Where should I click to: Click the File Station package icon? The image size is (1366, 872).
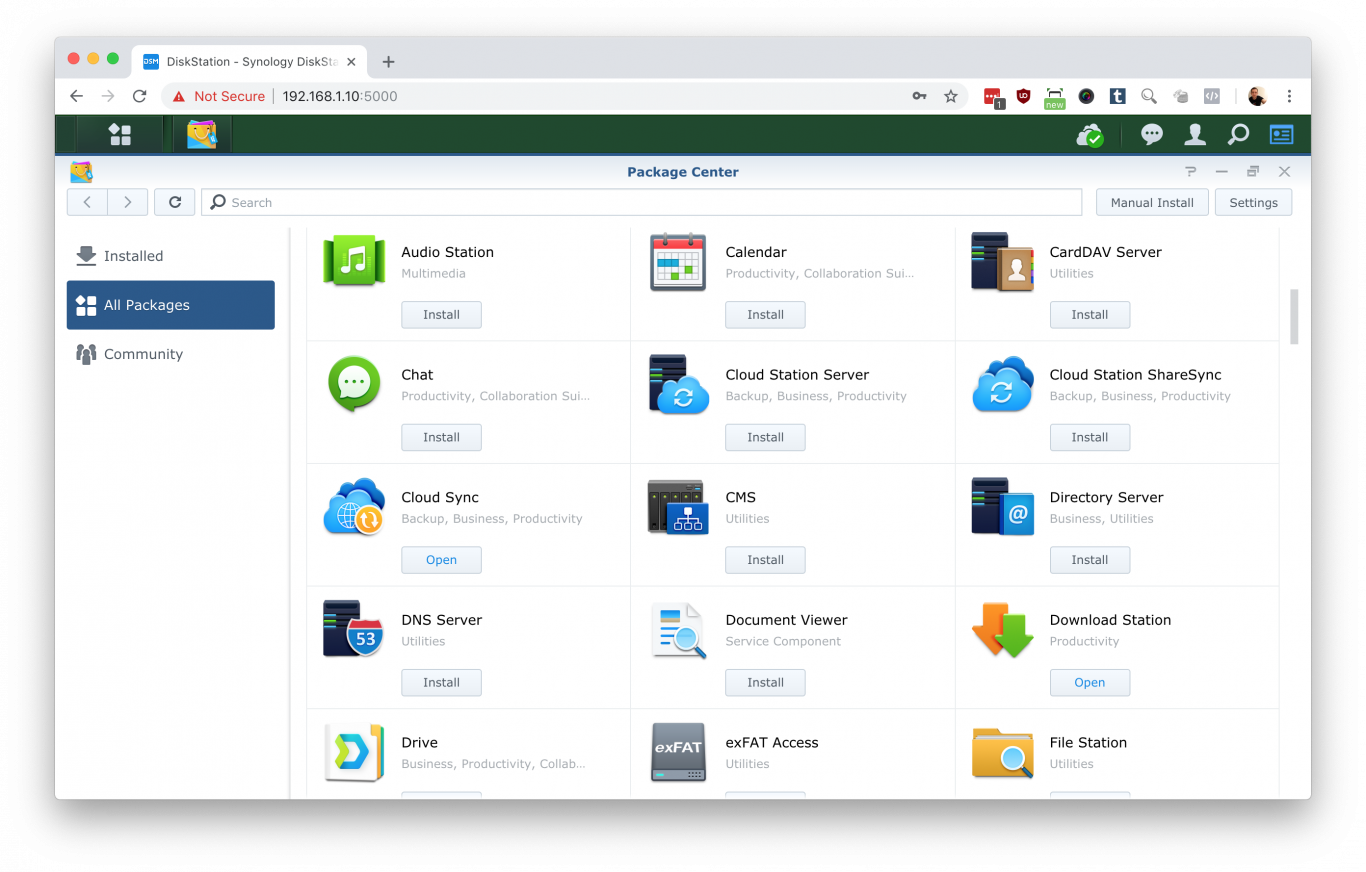pos(1002,752)
